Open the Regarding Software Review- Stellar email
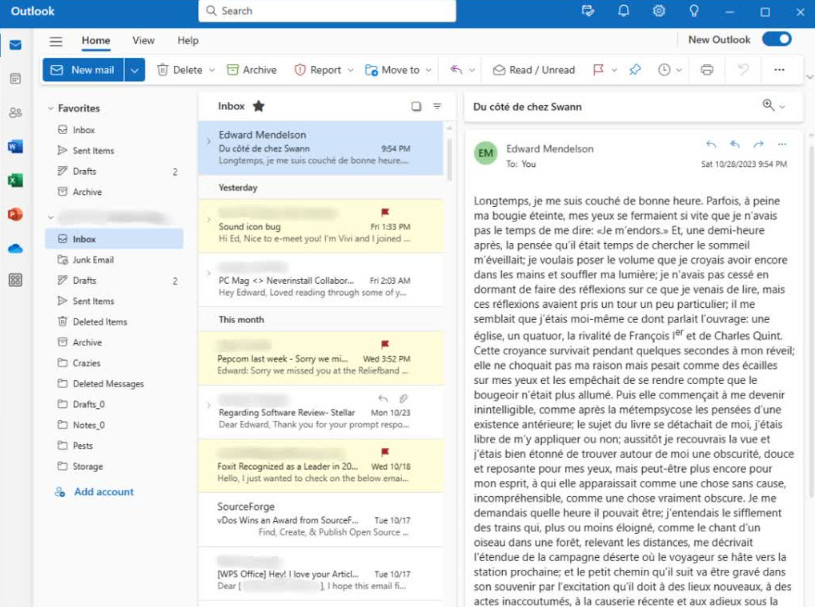Viewport: 815px width, 607px height. [x=320, y=412]
